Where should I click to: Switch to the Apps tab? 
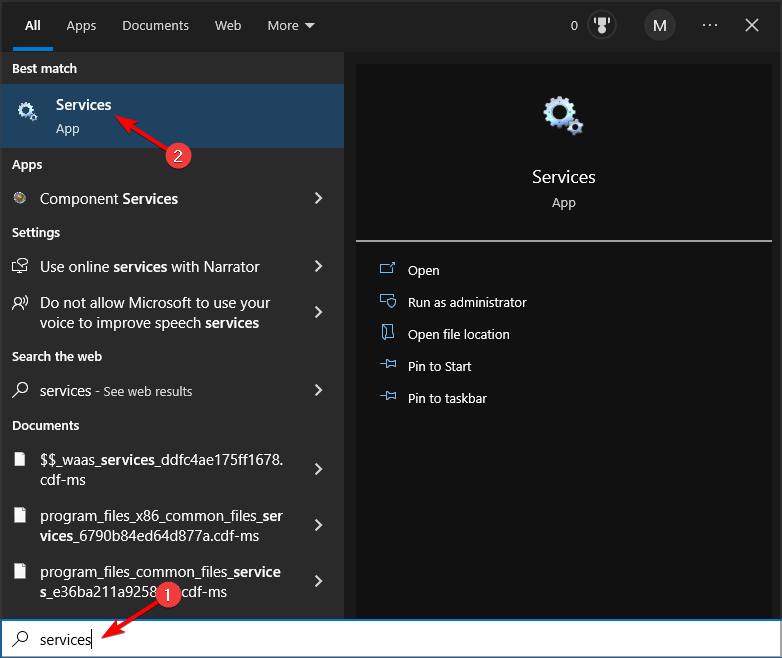click(x=81, y=25)
